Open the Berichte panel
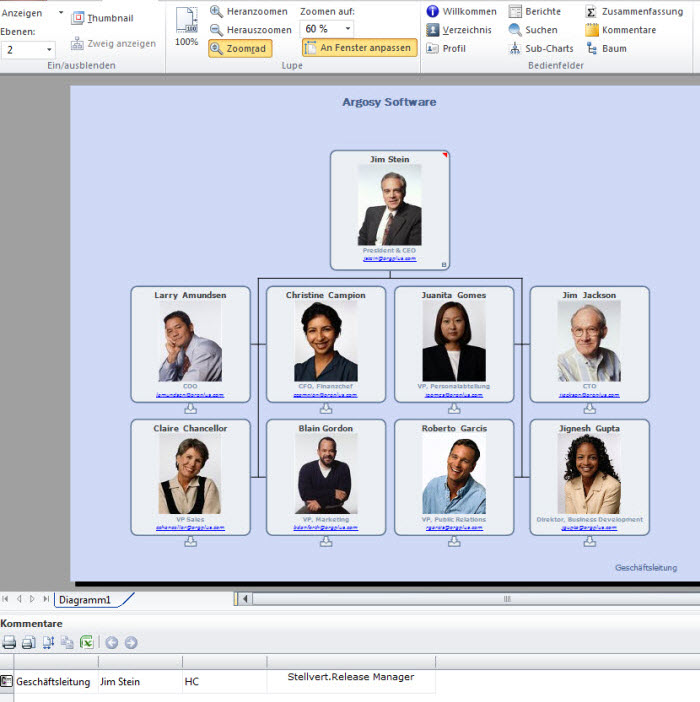700x702 pixels. coord(535,11)
